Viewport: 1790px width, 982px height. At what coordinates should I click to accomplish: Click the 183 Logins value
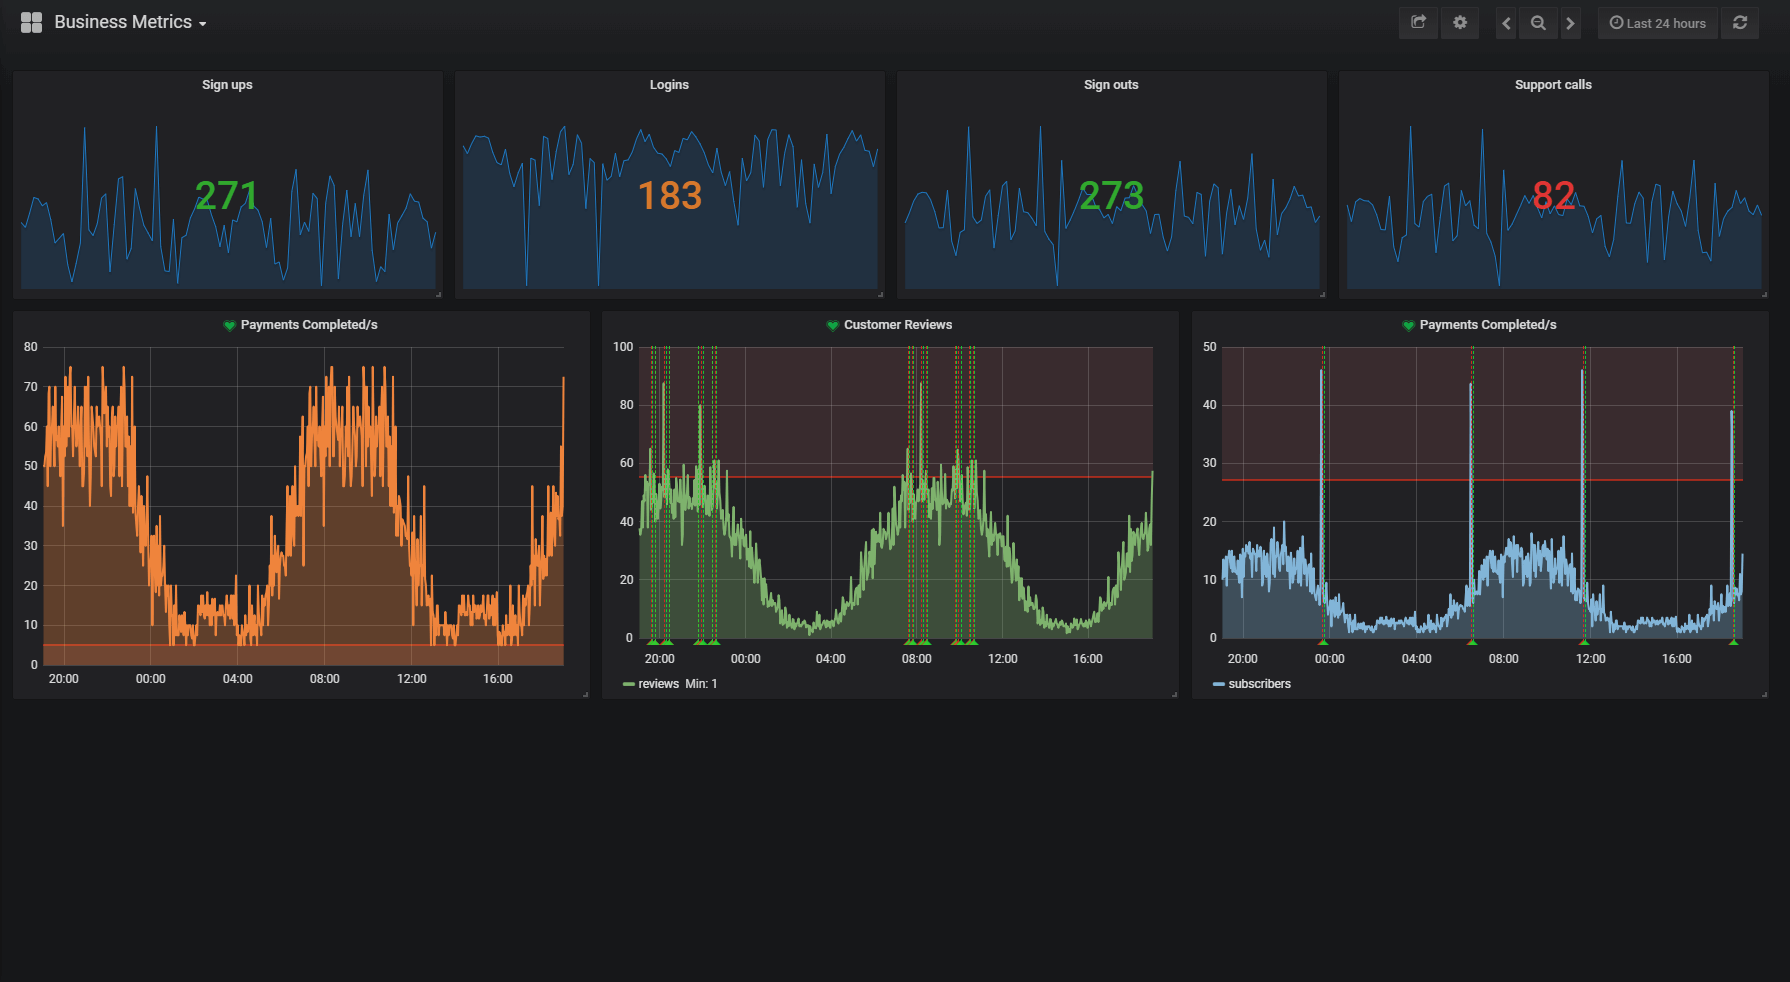coord(670,195)
